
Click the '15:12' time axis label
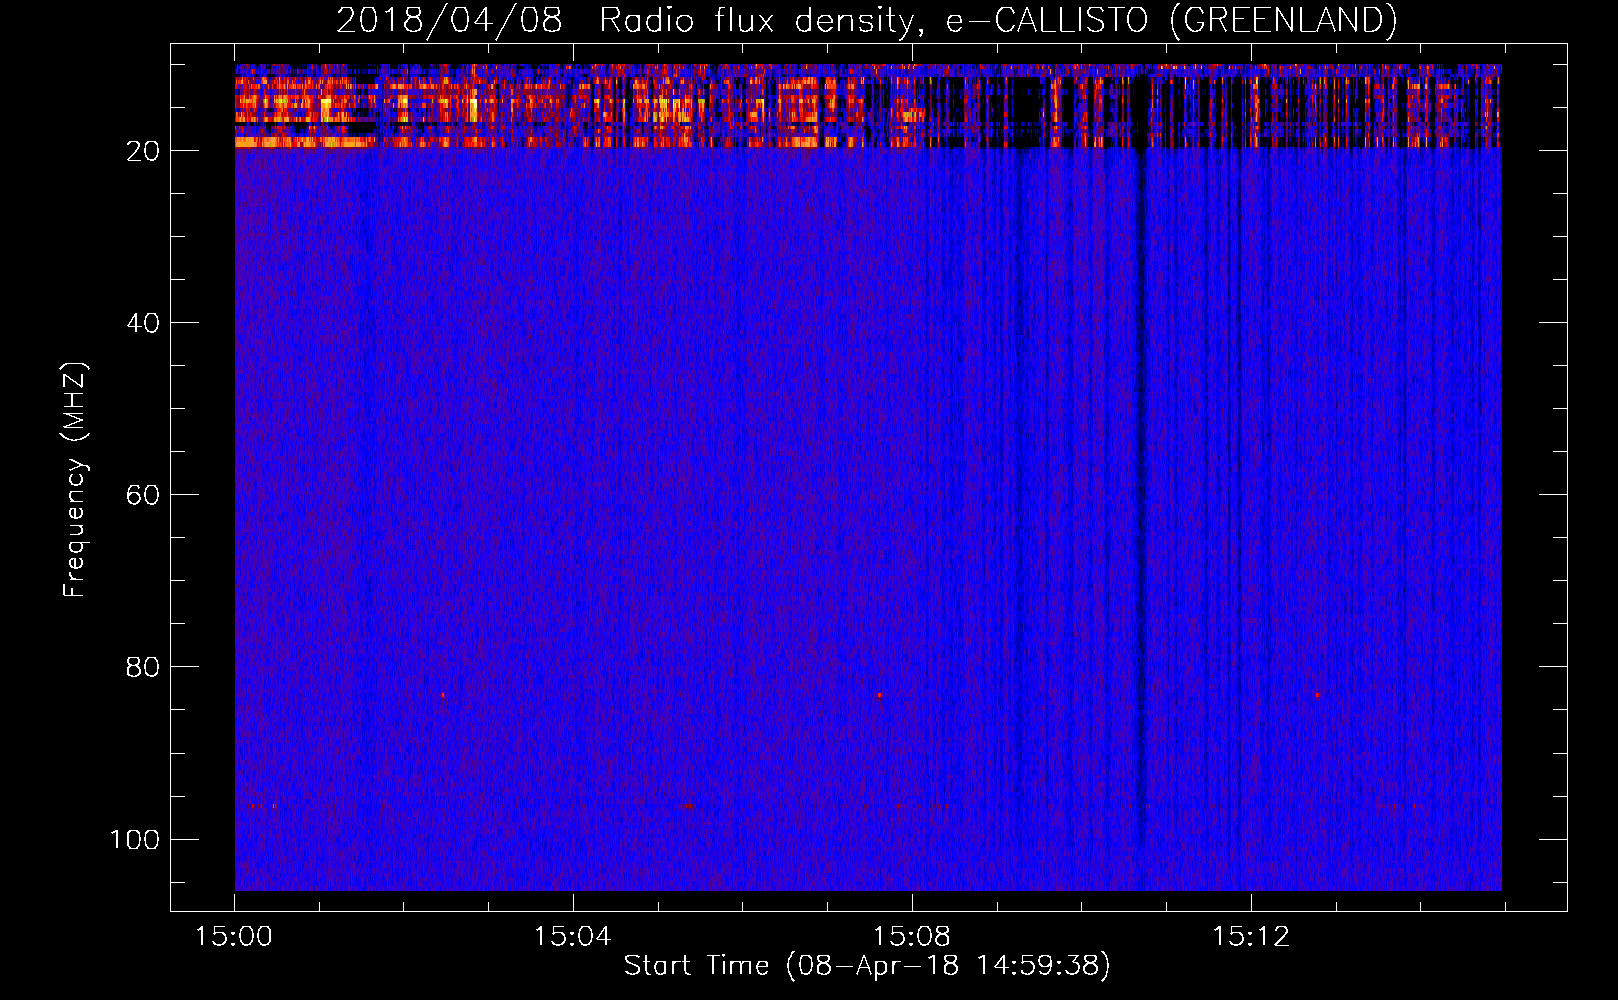coord(1250,936)
